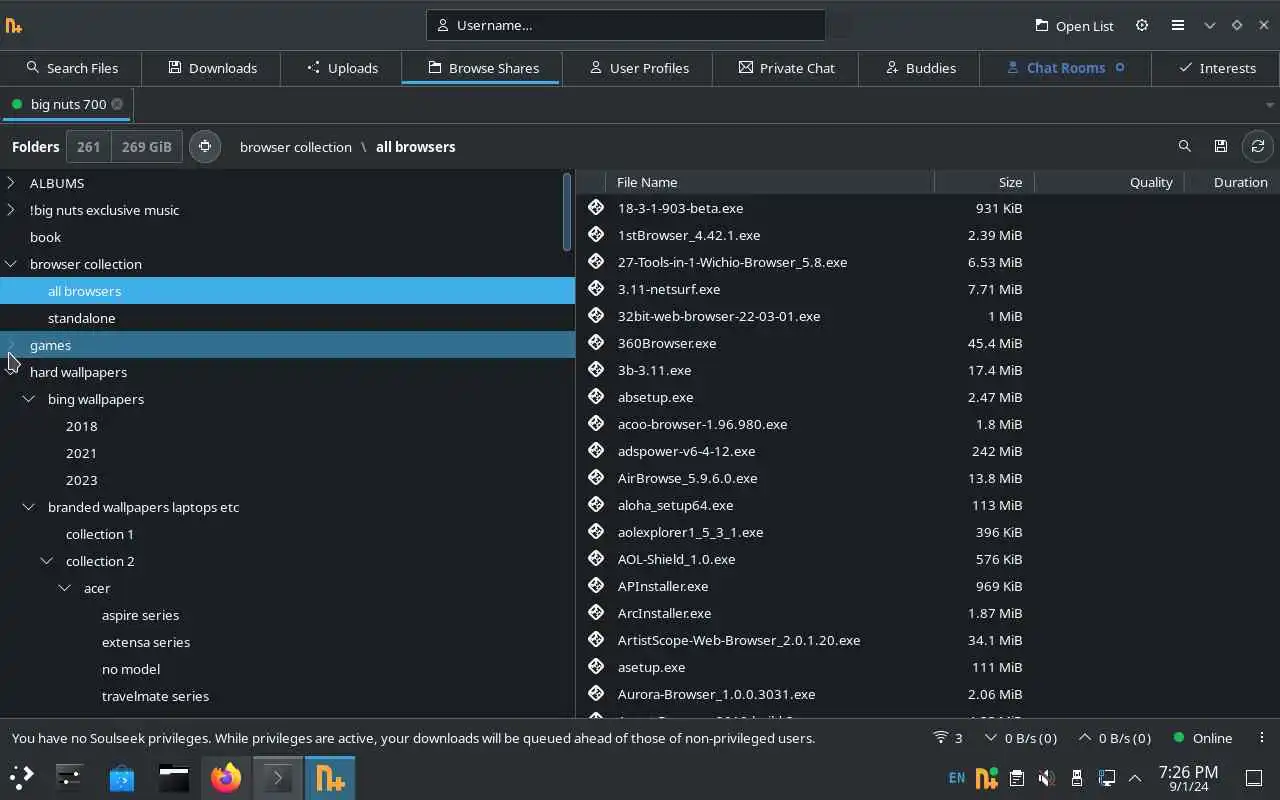1280x800 pixels.
Task: Click the file icon of aloha_setup64.exe
Action: pyautogui.click(x=596, y=504)
